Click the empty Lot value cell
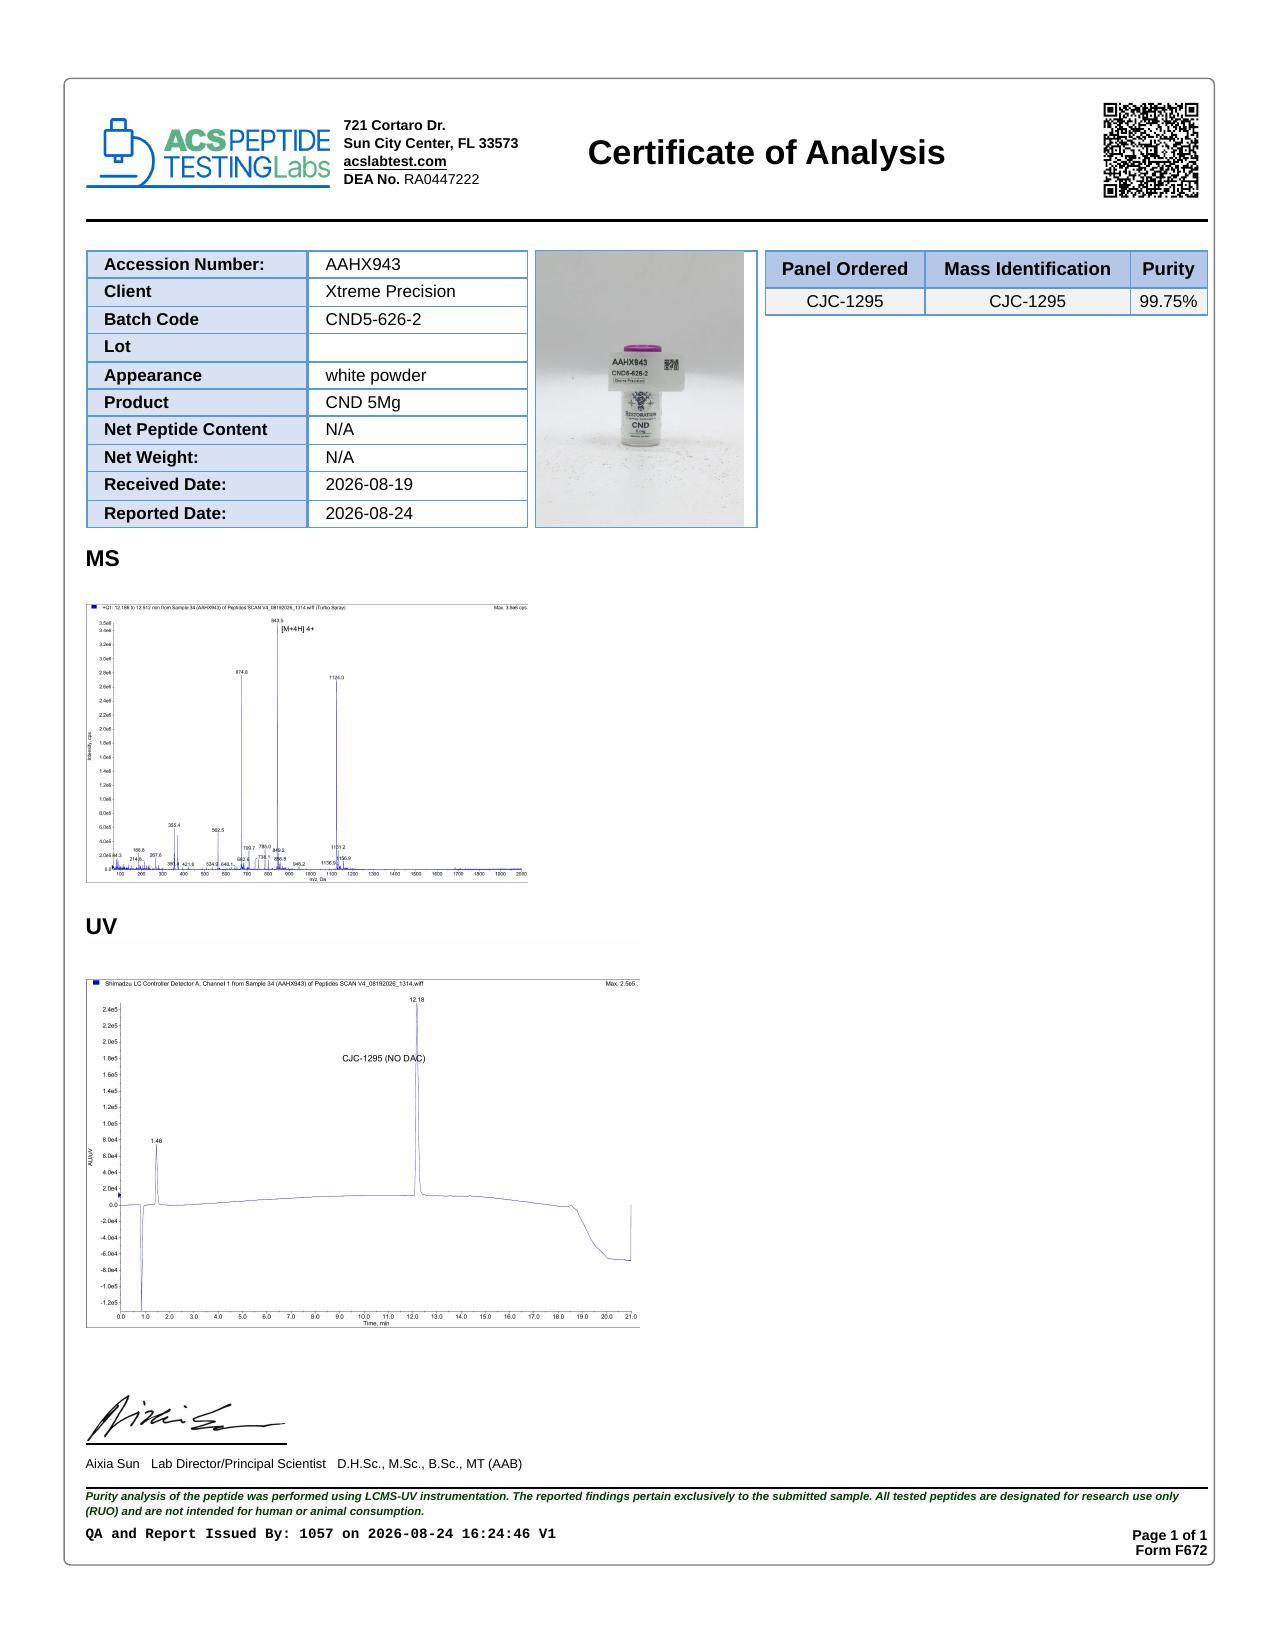Viewport: 1275px width, 1650px height. coord(417,346)
